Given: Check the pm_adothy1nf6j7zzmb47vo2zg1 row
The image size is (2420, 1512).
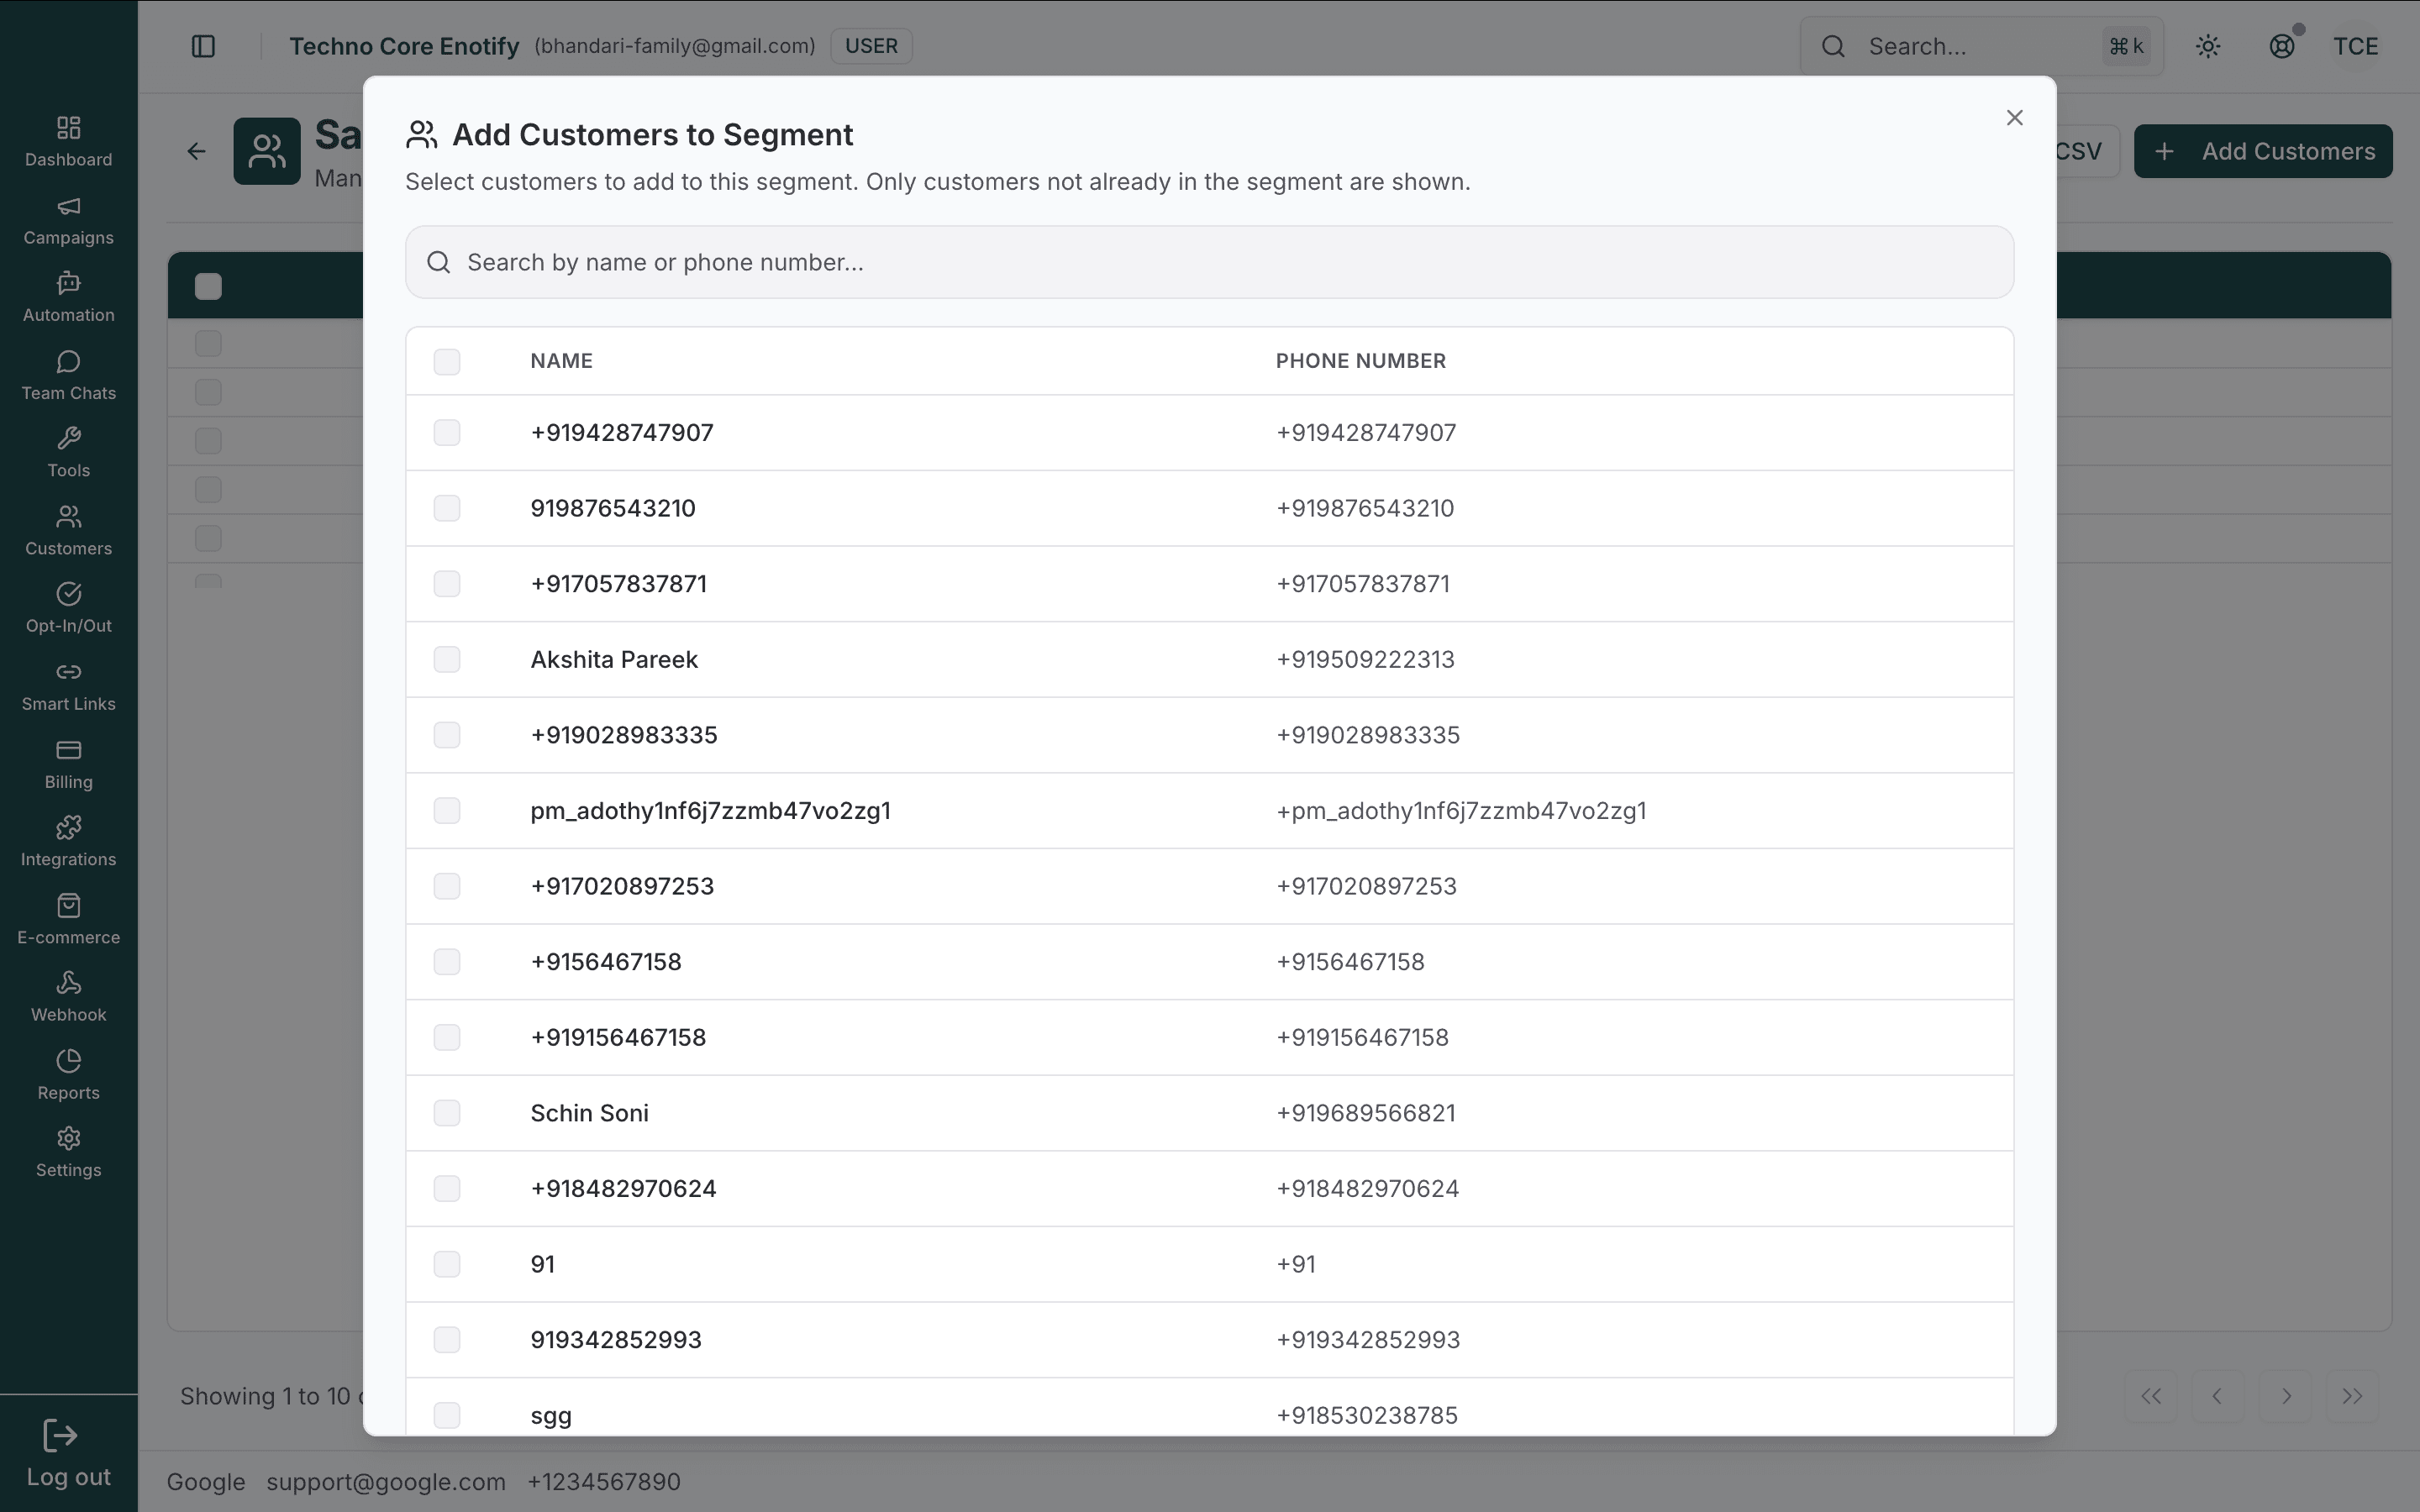Looking at the screenshot, I should click(447, 810).
